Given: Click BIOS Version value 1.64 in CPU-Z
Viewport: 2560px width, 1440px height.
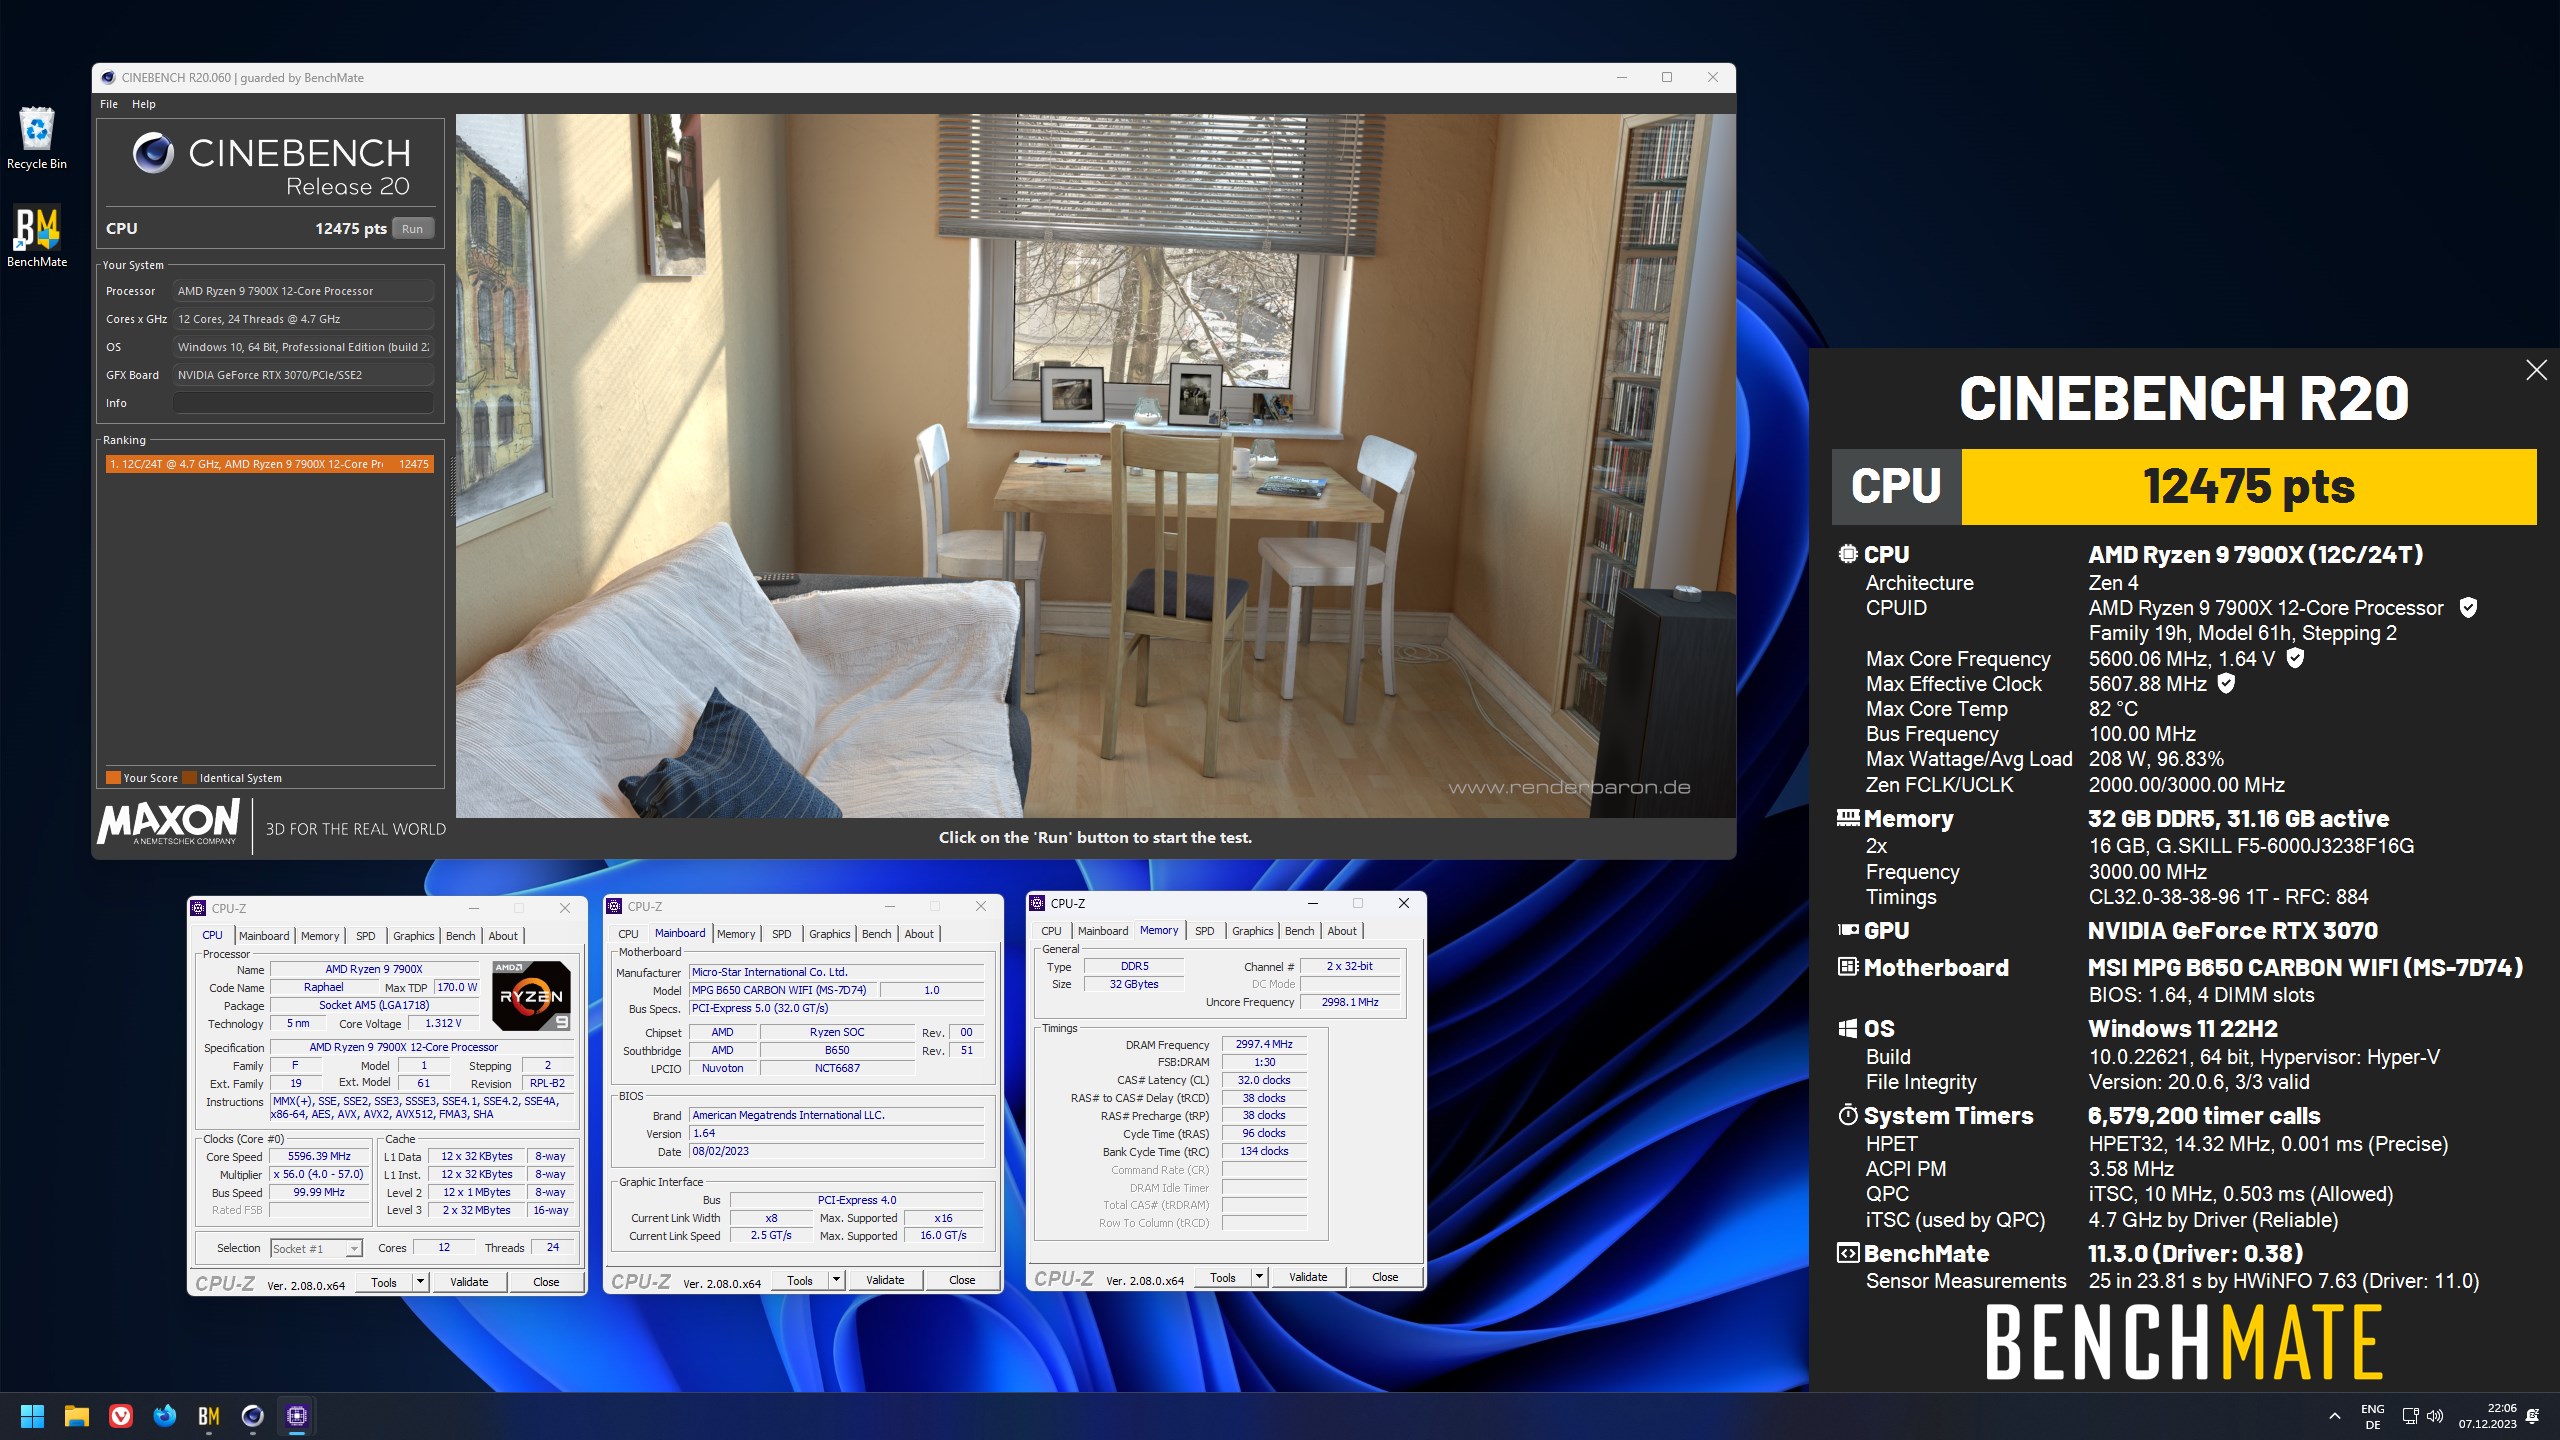Looking at the screenshot, I should [x=836, y=1133].
